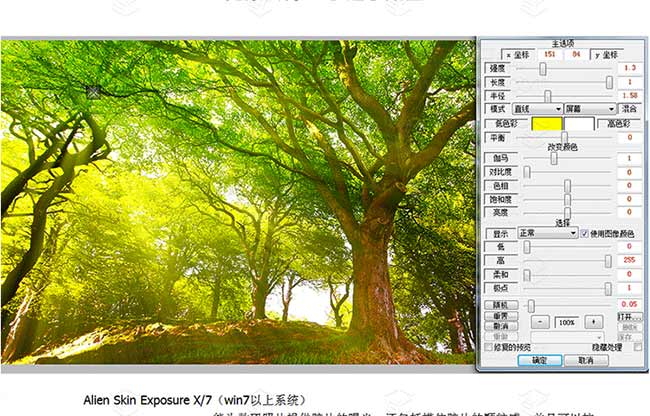The width and height of the screenshot is (650, 416).
Task: Pick the white high color swatch
Action: [579, 123]
